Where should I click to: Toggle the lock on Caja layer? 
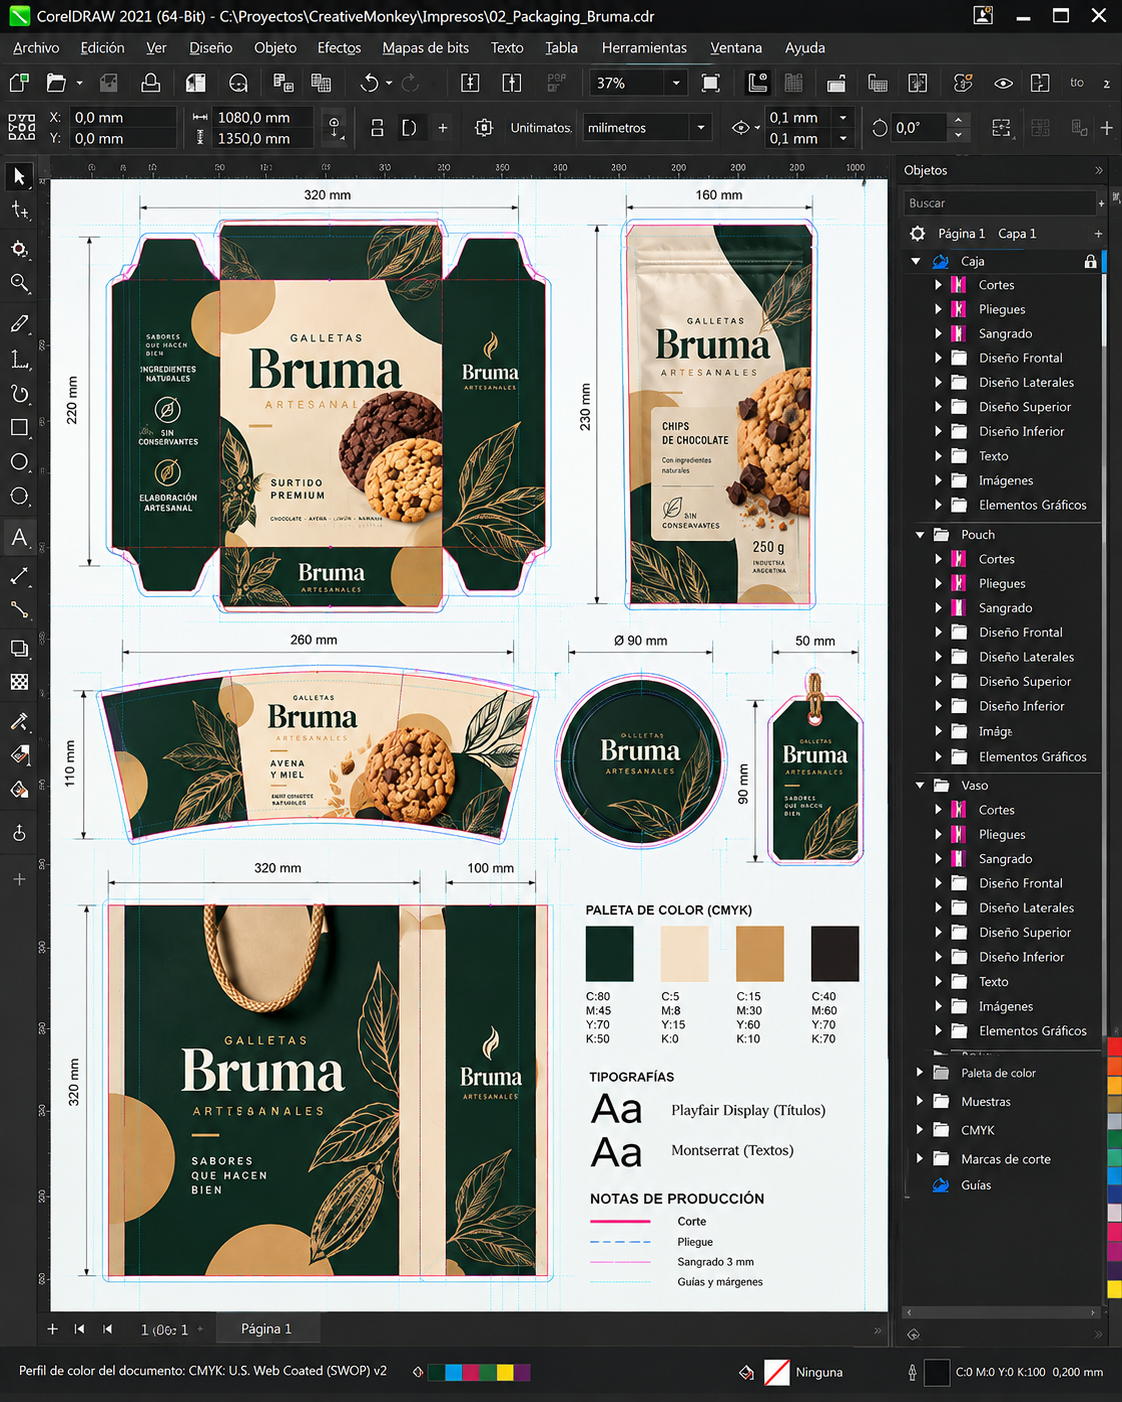click(1090, 262)
